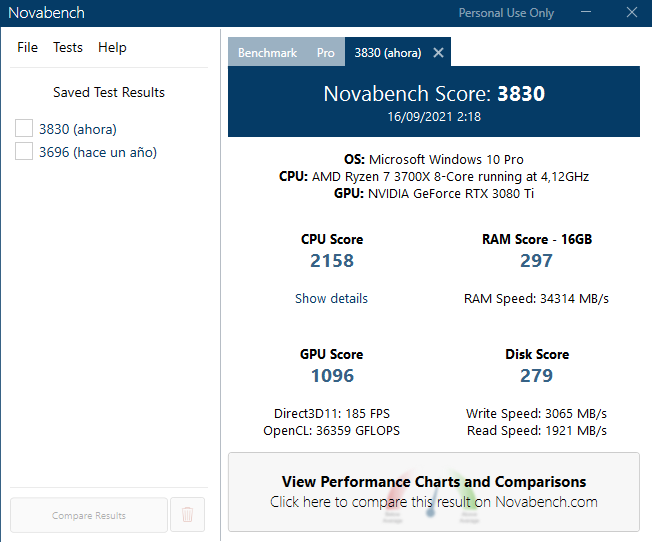This screenshot has height=542, width=652.
Task: Click the OpenCL: 36359 GFLOPS text
Action: tap(331, 431)
